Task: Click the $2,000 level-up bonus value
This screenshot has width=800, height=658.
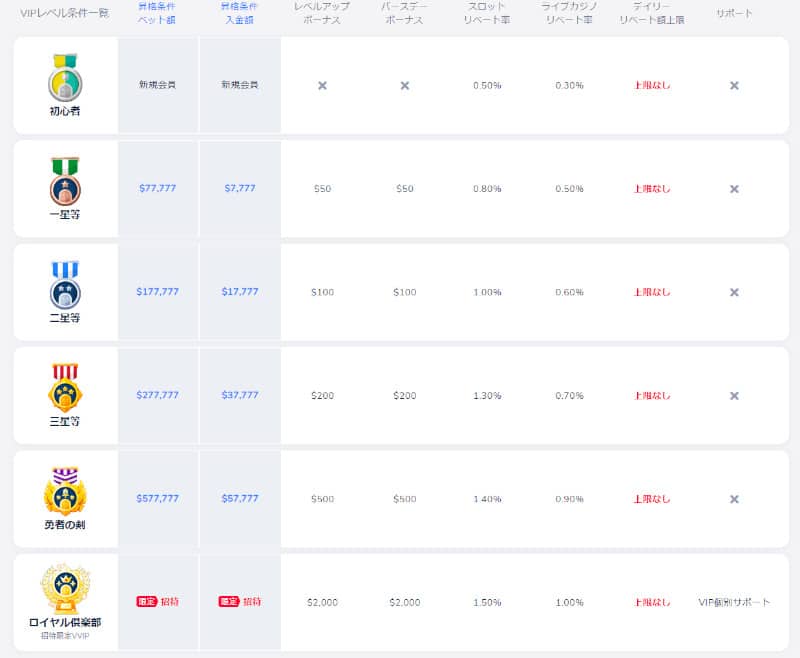Action: click(x=322, y=602)
